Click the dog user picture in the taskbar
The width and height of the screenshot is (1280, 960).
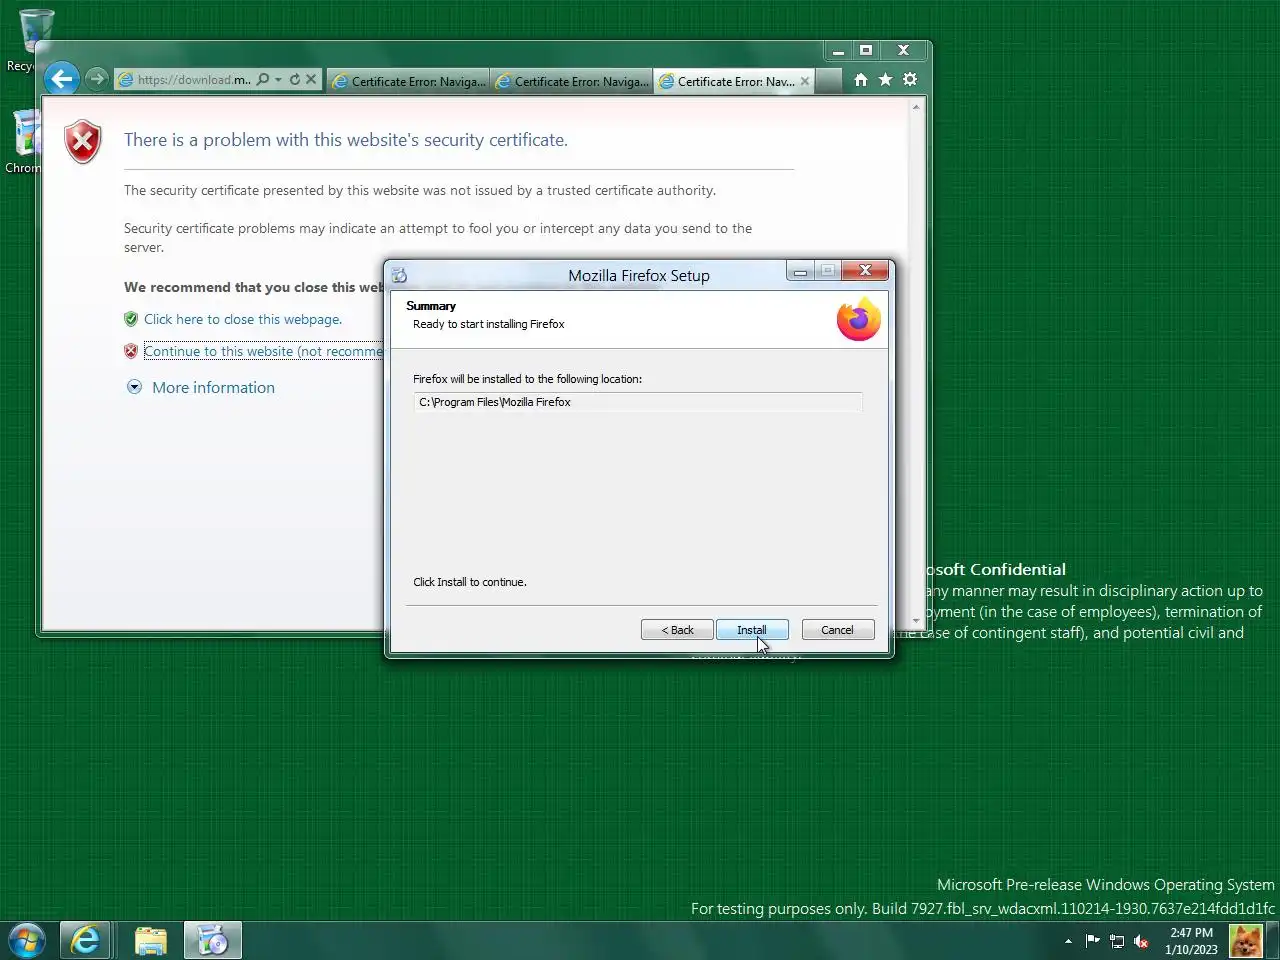coord(1246,941)
